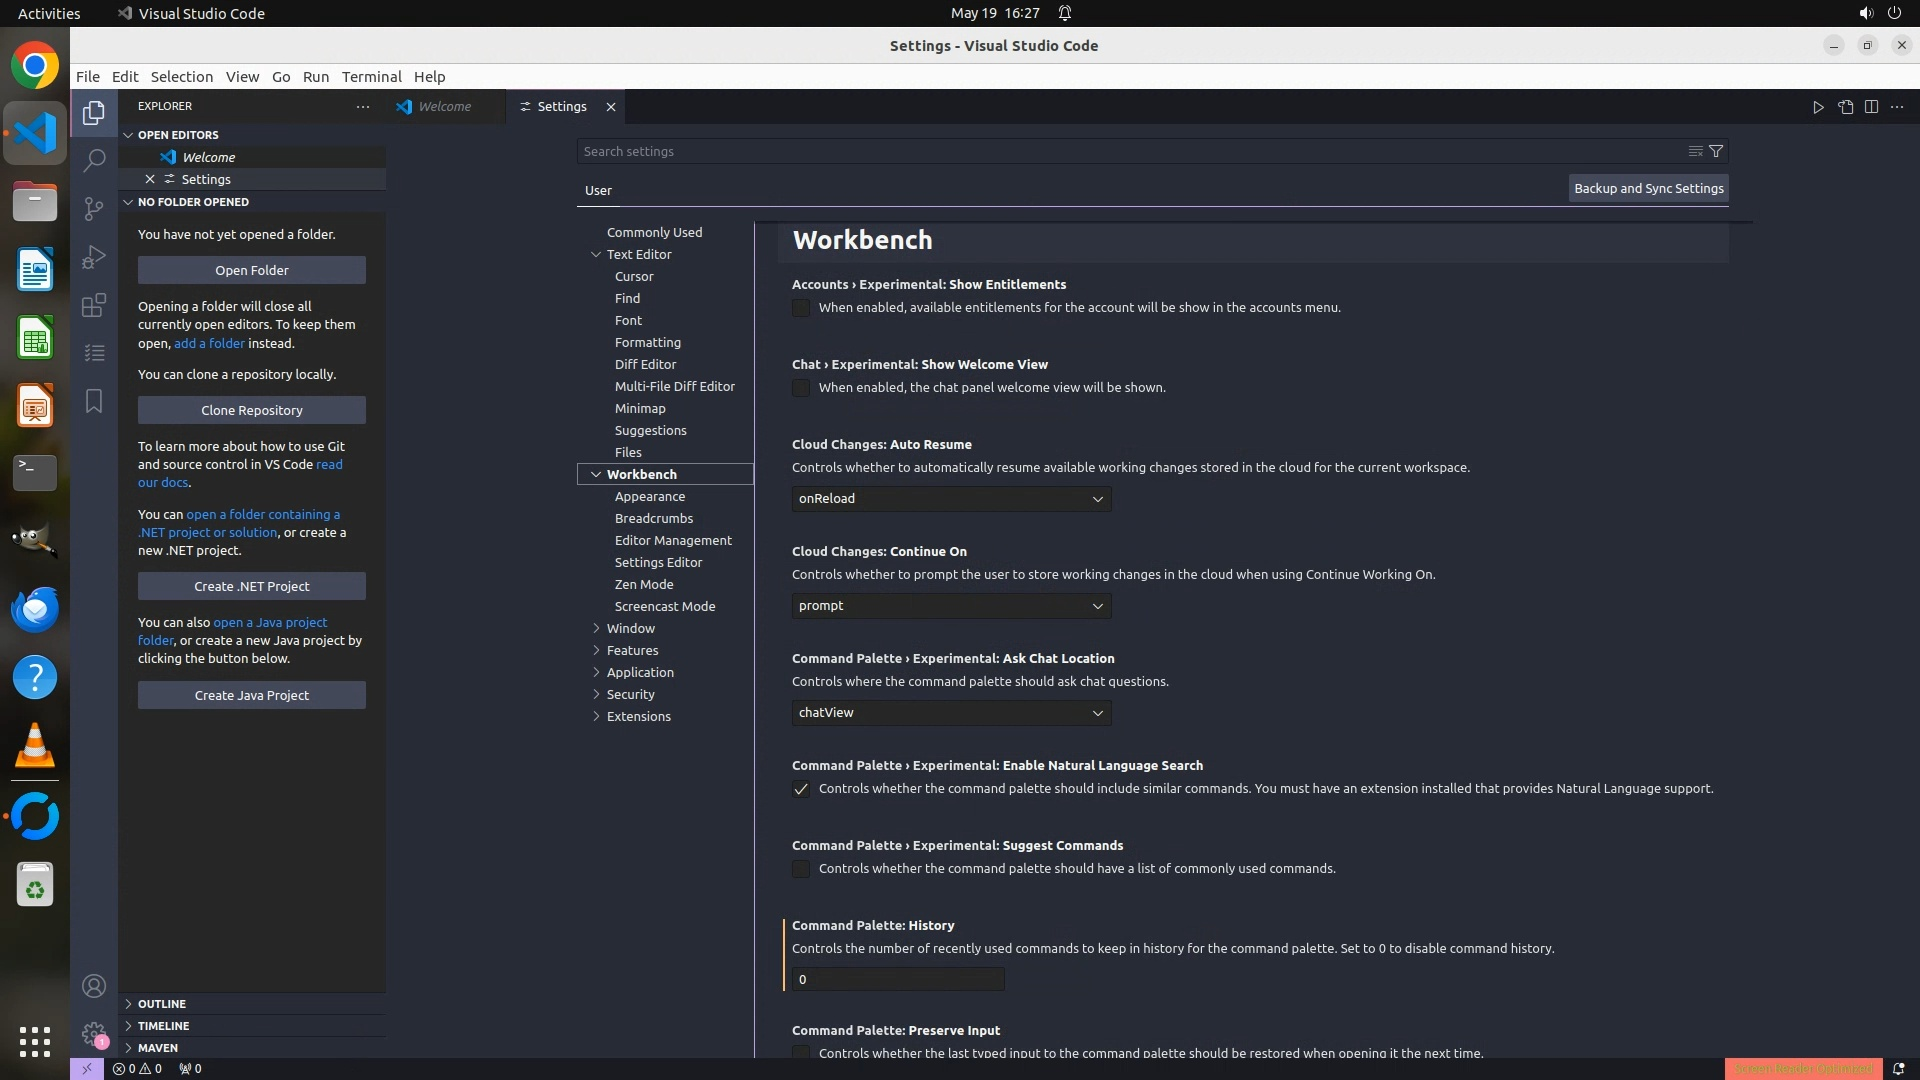Enable Suggest Commands checkbox
This screenshot has height=1080, width=1920.
pos(801,869)
